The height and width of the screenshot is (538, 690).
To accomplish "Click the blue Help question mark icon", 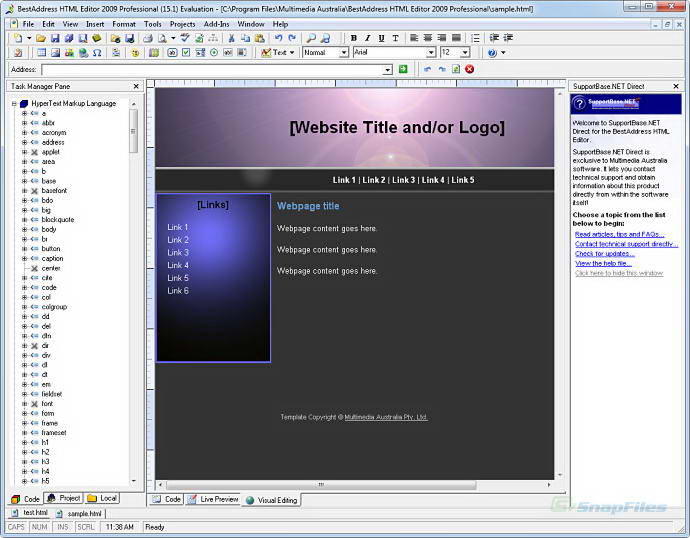I will click(x=492, y=53).
